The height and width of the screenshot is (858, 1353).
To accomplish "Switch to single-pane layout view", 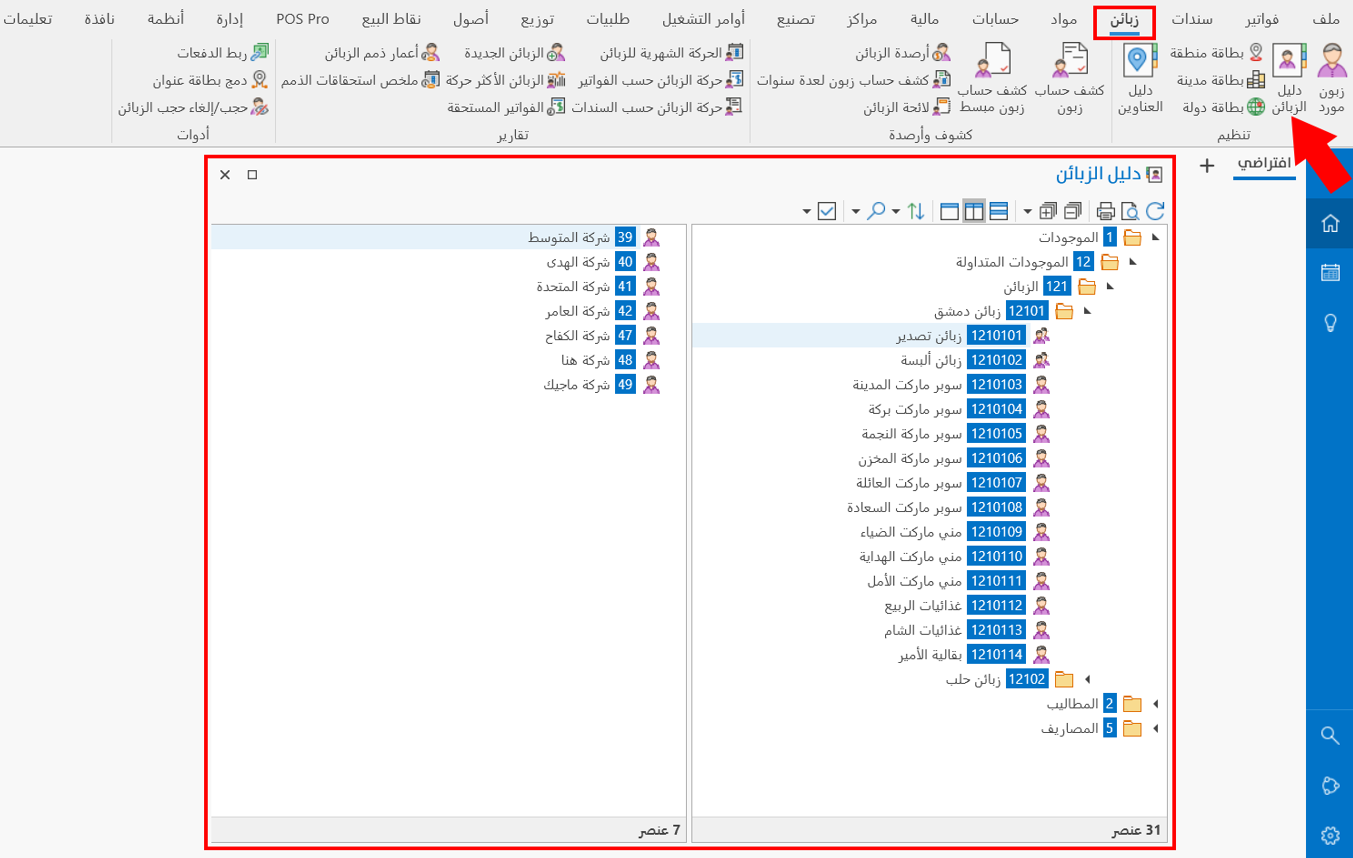I will pos(950,211).
